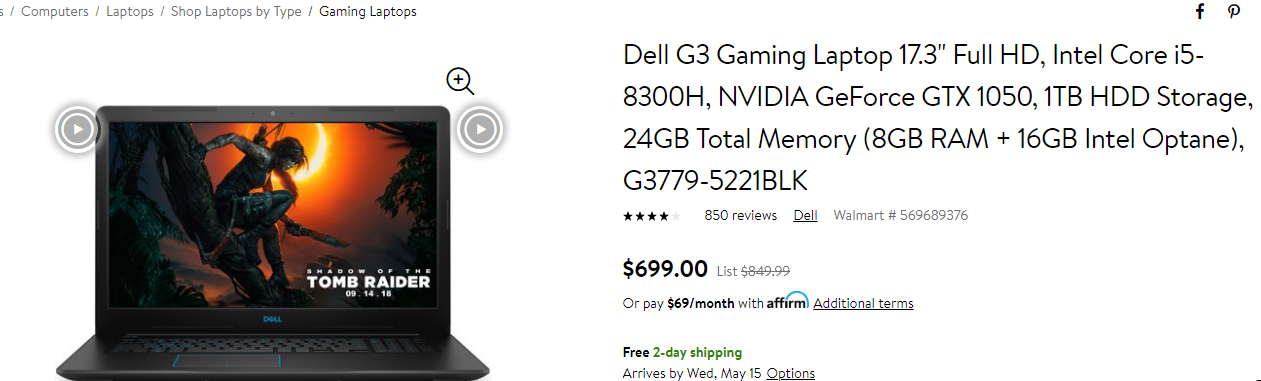Go to Laptops breadcrumb
This screenshot has height=381, width=1261.
click(x=130, y=12)
